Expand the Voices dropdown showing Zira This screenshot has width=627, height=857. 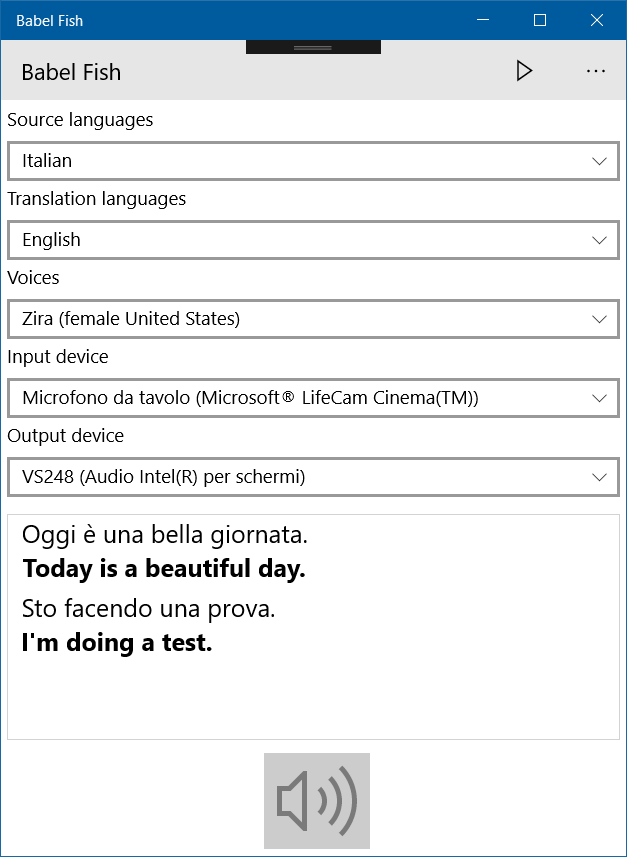tap(313, 319)
